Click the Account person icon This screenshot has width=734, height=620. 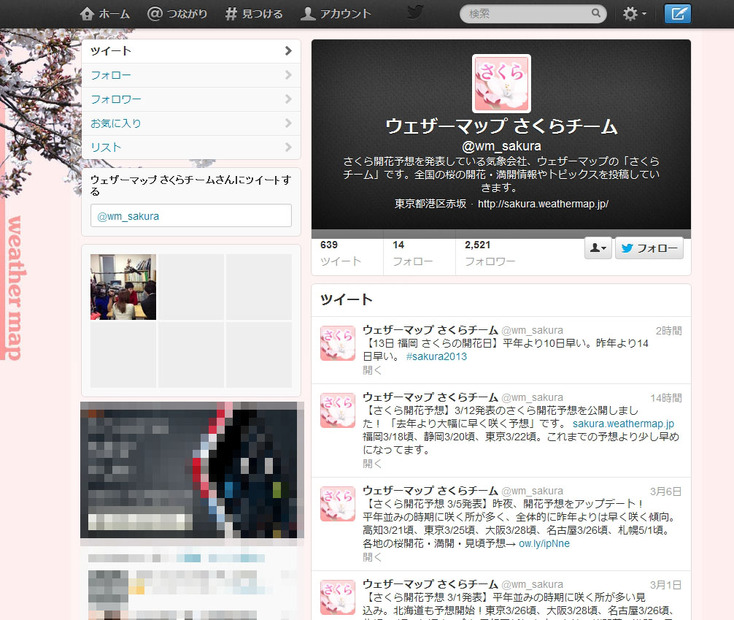[308, 14]
